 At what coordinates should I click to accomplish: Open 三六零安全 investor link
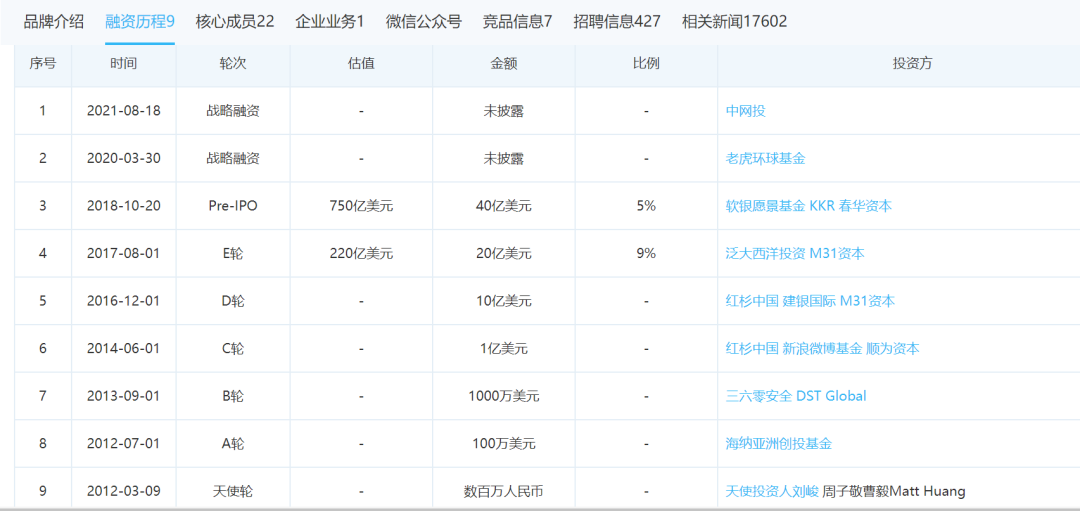pos(759,396)
